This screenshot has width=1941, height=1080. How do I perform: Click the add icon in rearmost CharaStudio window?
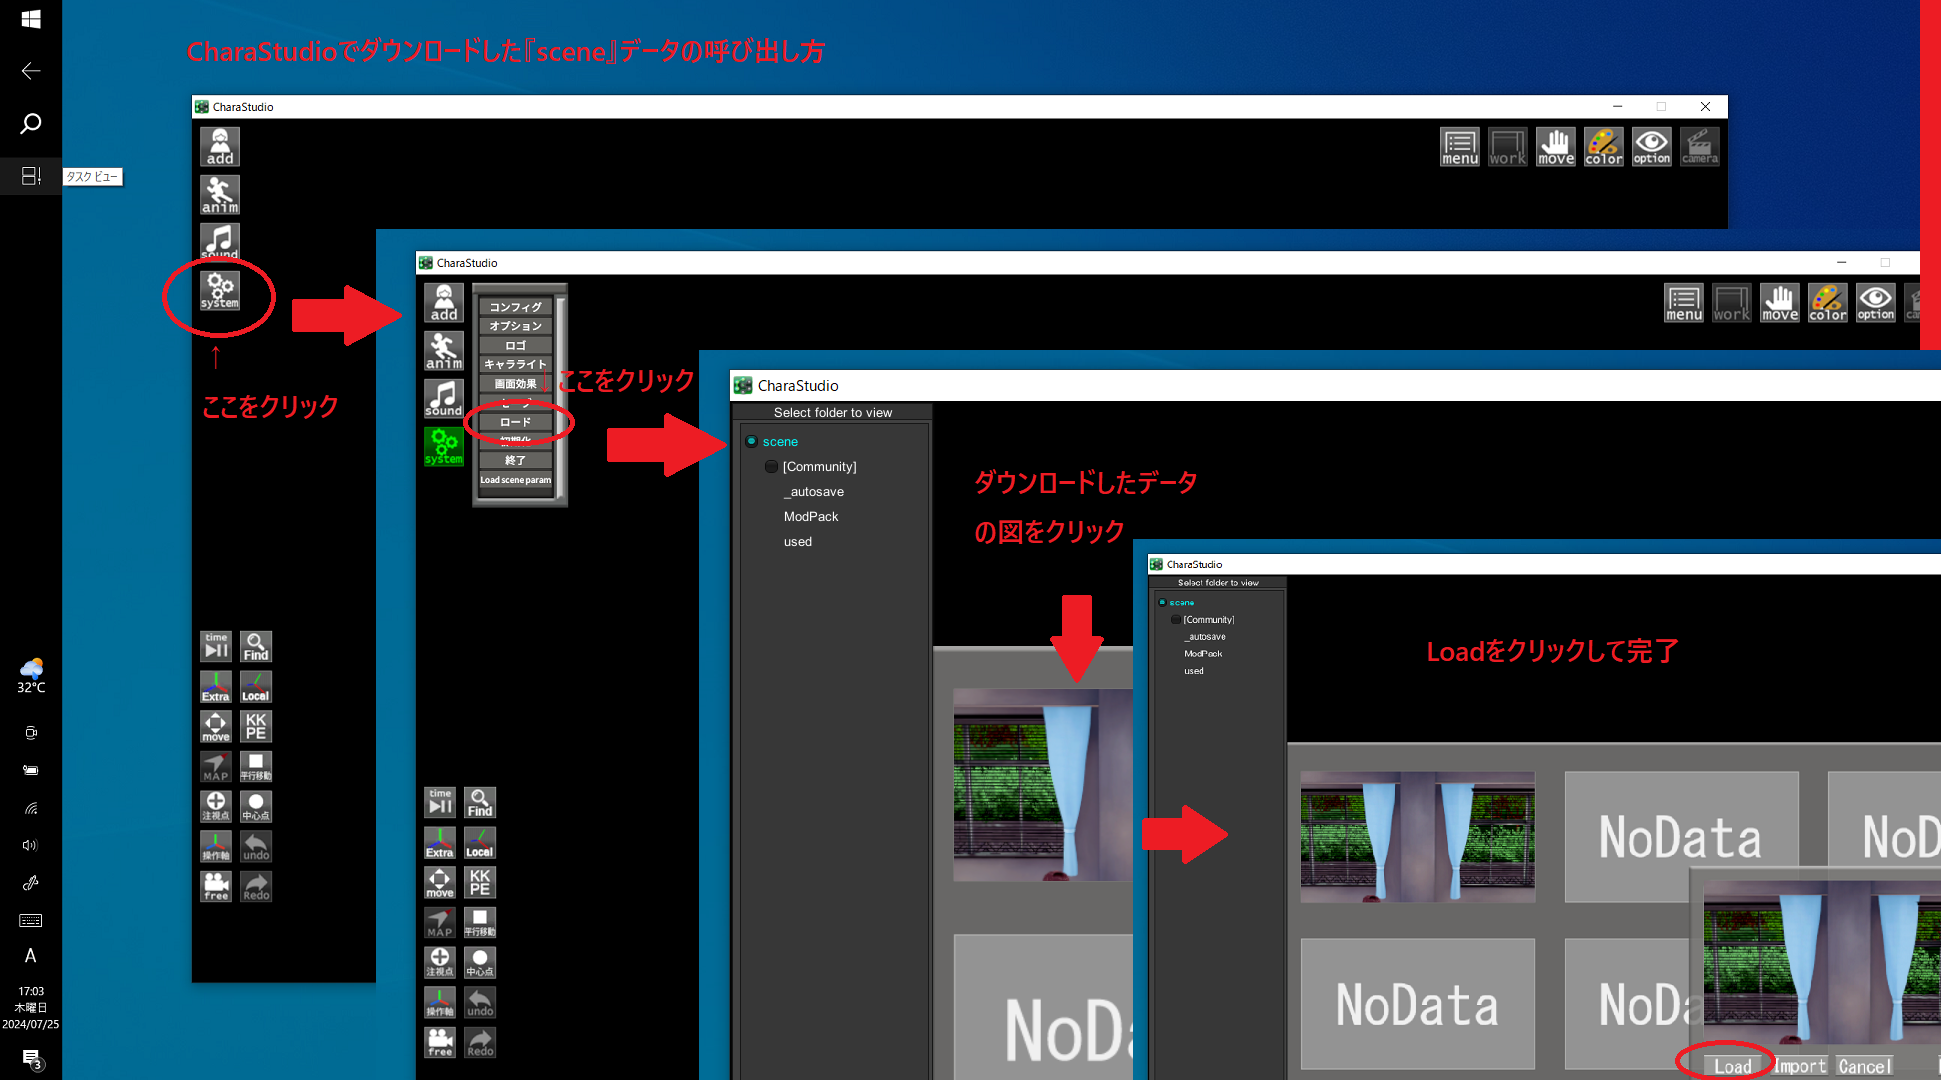coord(220,147)
